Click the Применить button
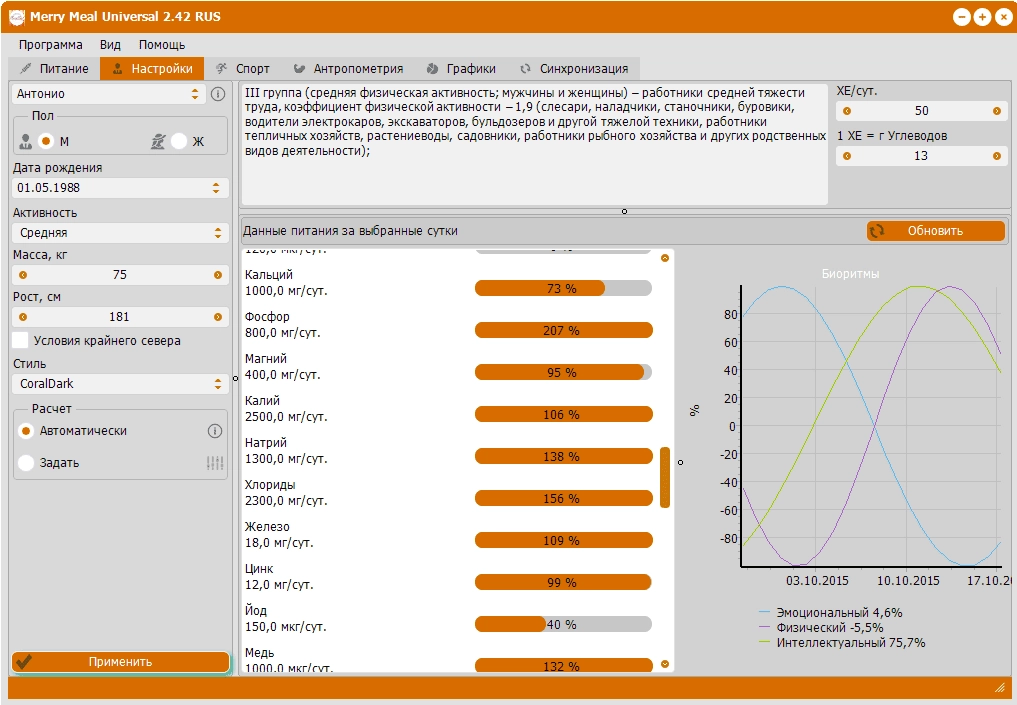The width and height of the screenshot is (1017, 705). tap(121, 662)
